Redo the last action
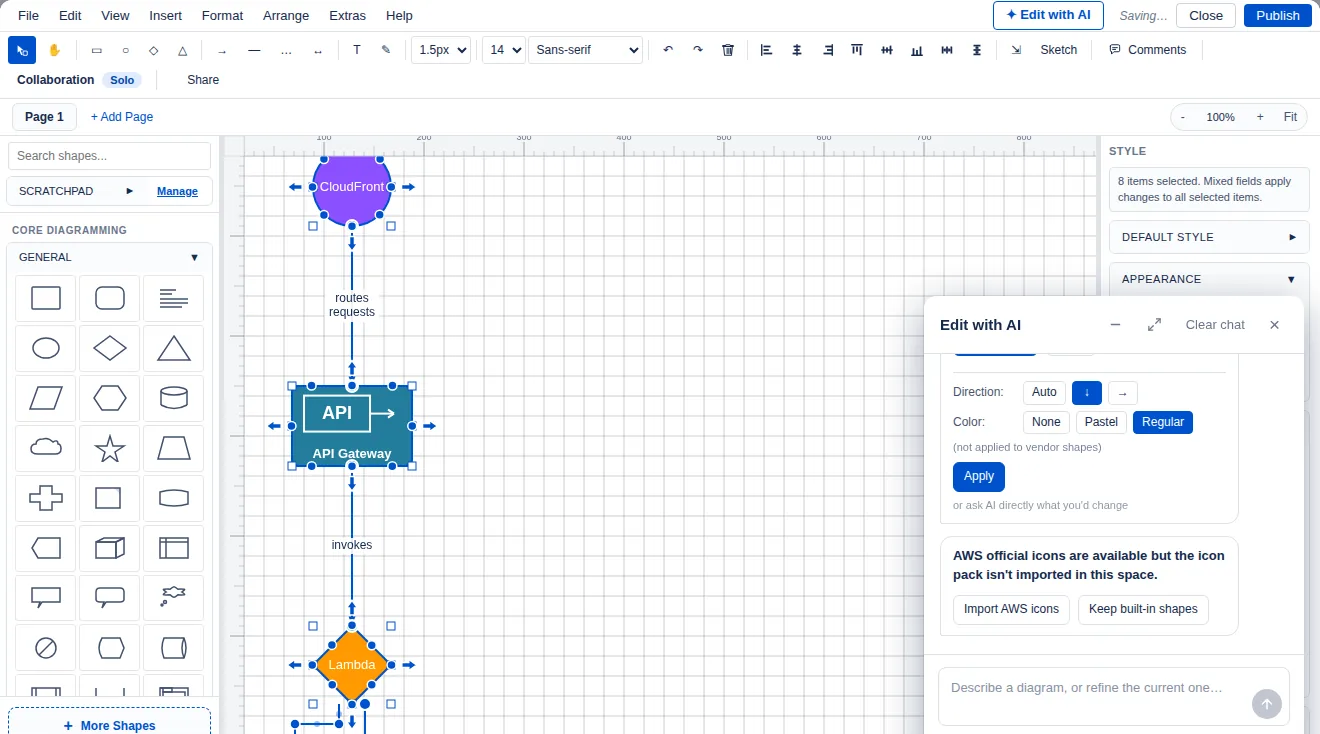The height and width of the screenshot is (734, 1320). [698, 50]
